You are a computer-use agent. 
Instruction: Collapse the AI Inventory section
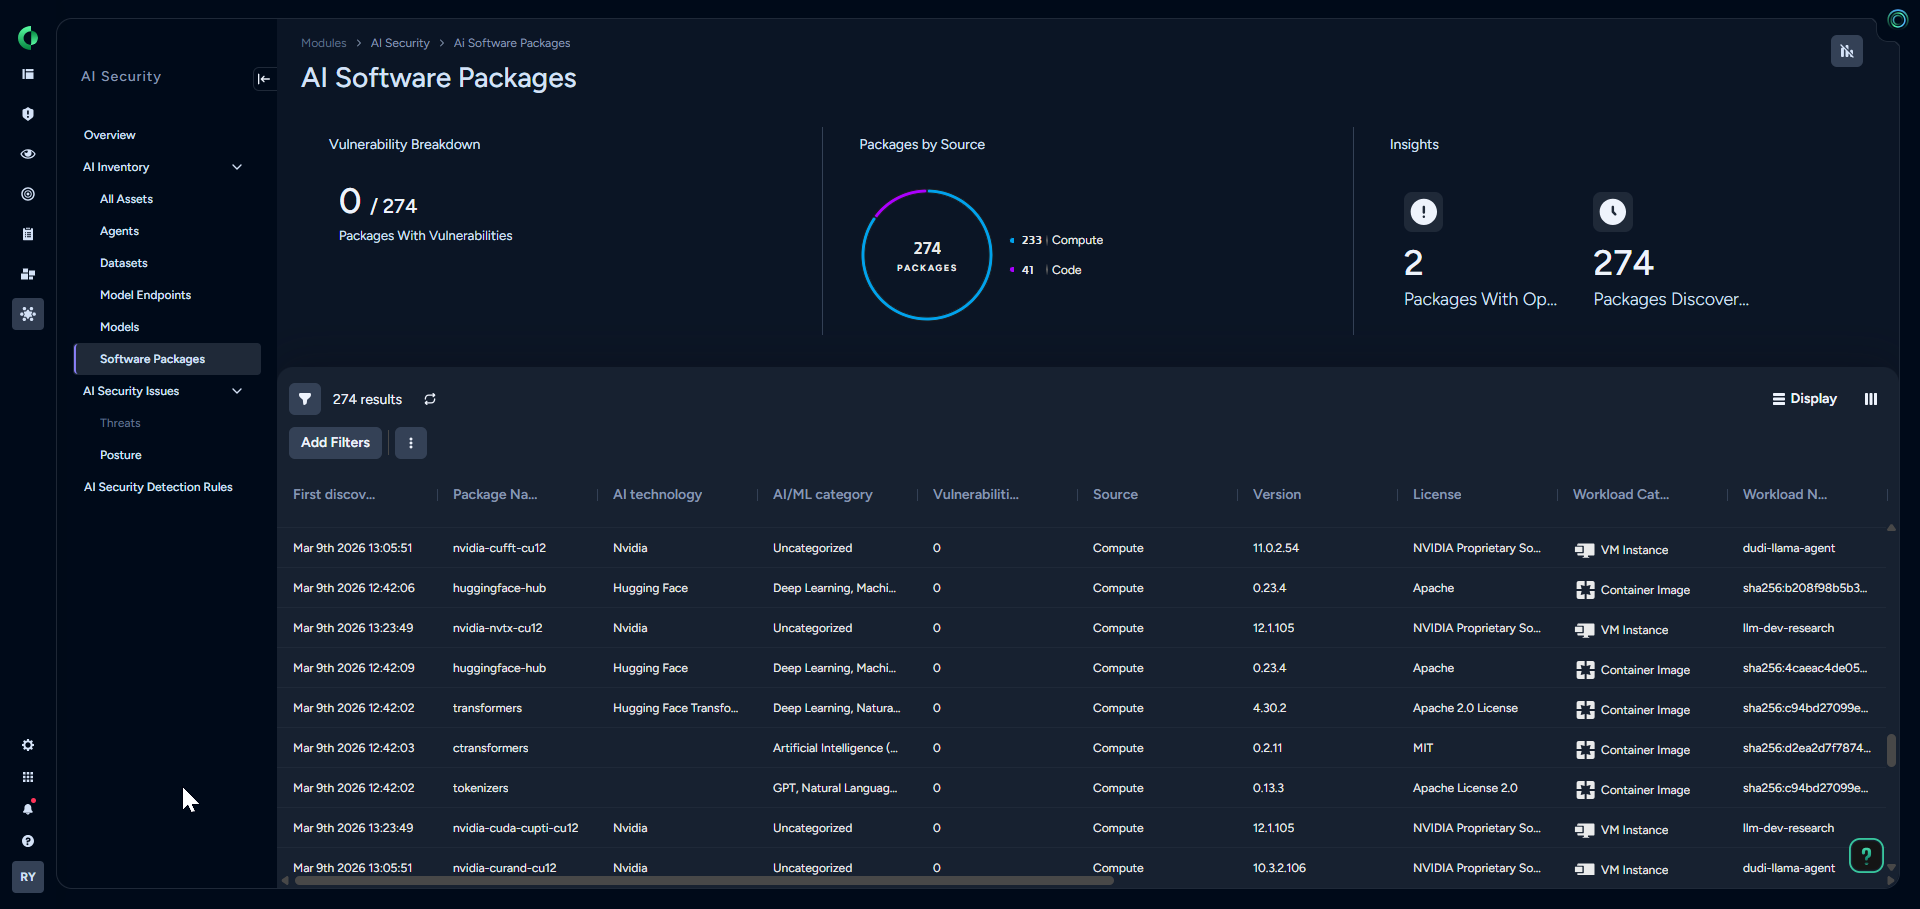(x=237, y=167)
